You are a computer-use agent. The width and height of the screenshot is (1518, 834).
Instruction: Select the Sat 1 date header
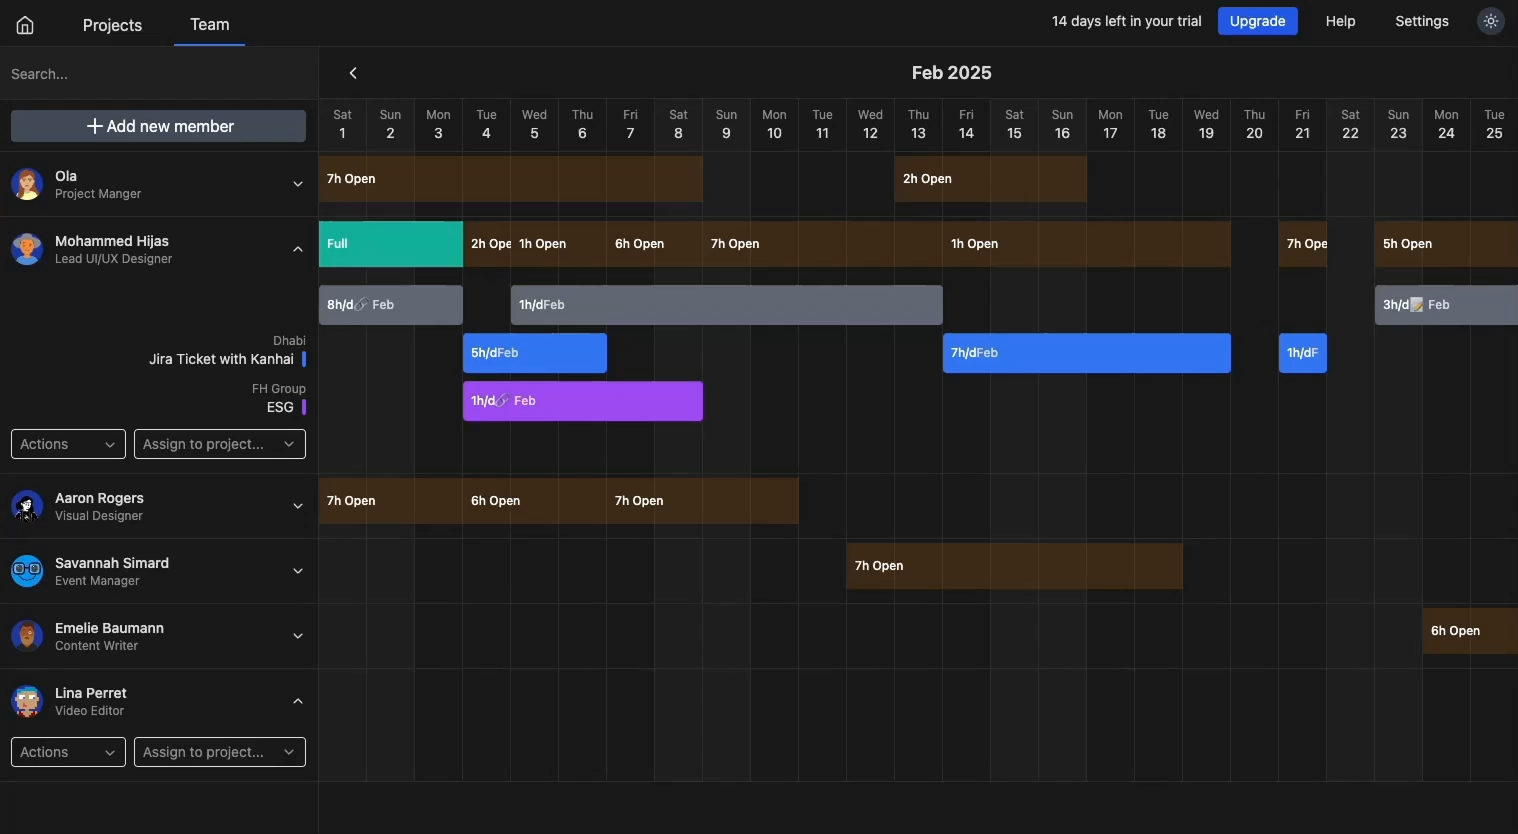point(342,125)
